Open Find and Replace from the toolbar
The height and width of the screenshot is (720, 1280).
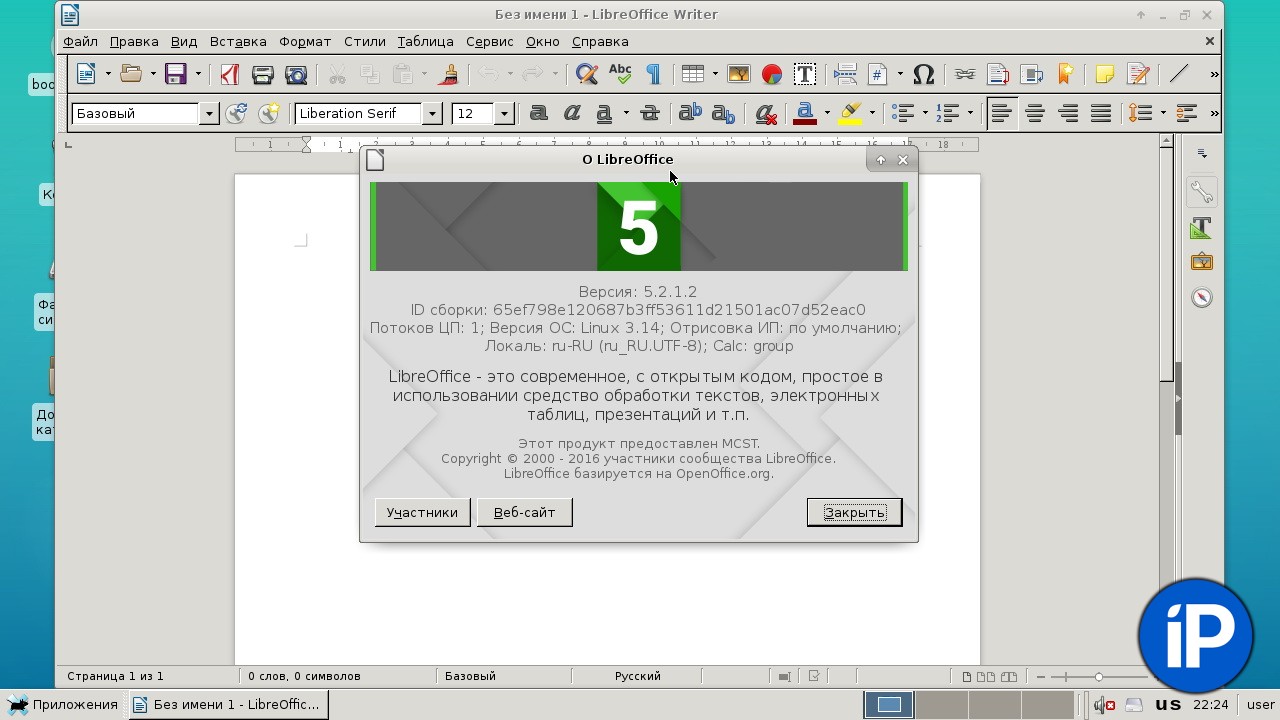tap(587, 74)
